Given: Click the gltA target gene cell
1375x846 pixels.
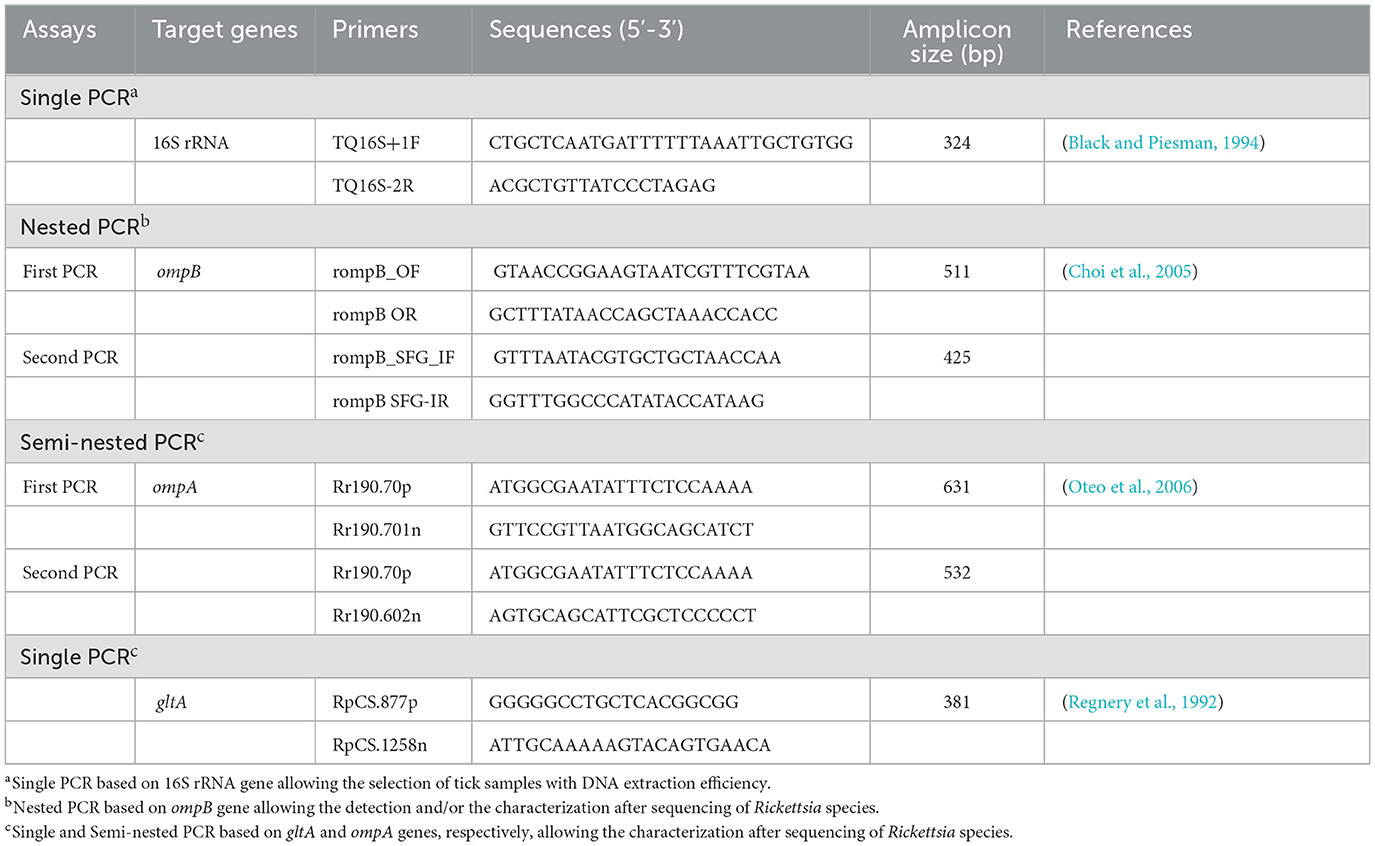Looking at the screenshot, I should (x=171, y=702).
